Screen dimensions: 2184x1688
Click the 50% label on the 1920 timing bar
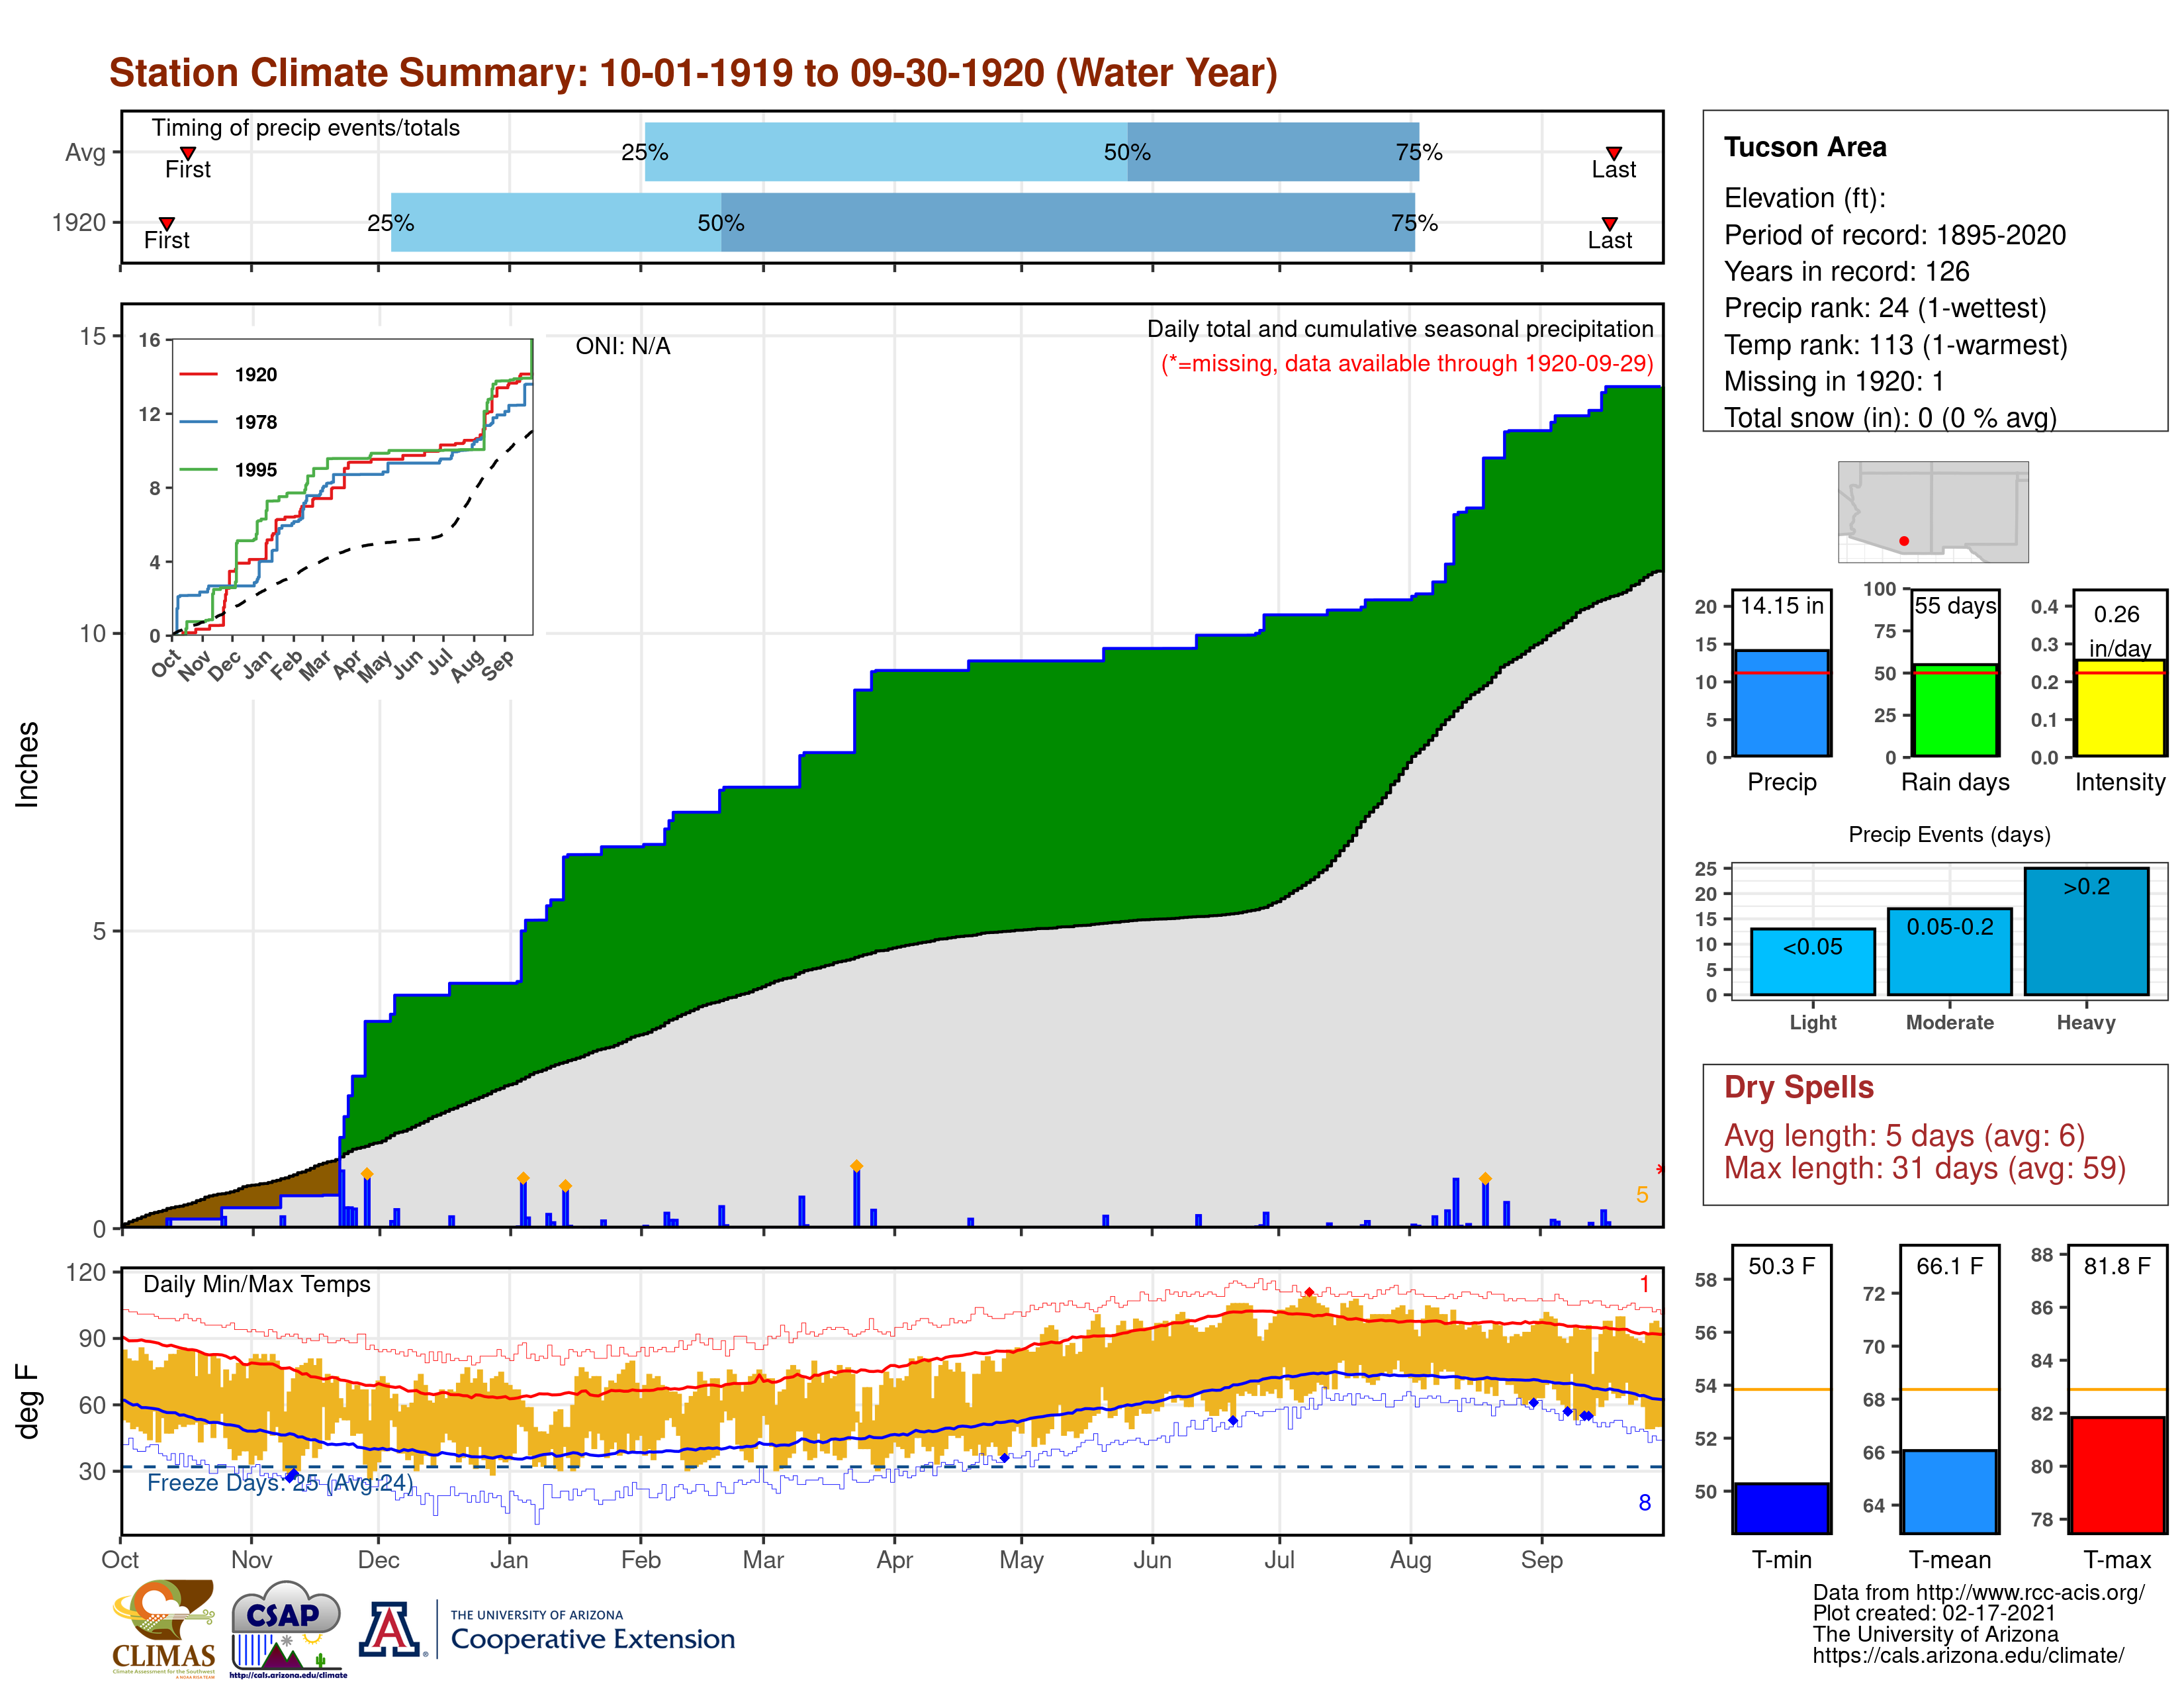(721, 223)
